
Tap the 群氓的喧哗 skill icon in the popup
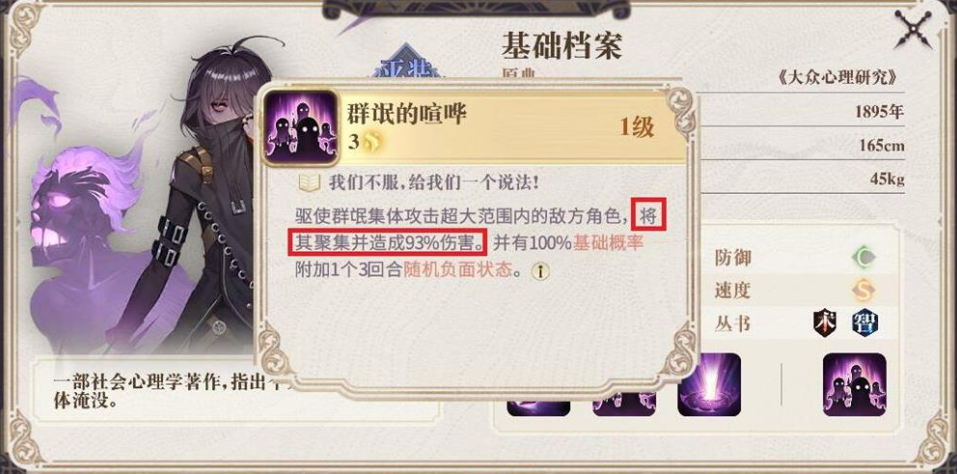click(301, 128)
